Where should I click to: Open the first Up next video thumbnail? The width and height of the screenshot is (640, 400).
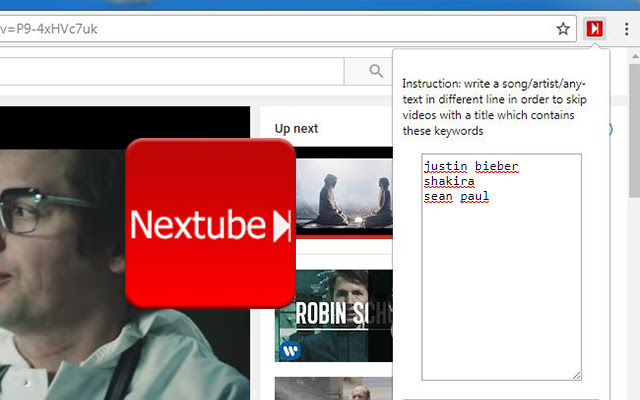334,193
